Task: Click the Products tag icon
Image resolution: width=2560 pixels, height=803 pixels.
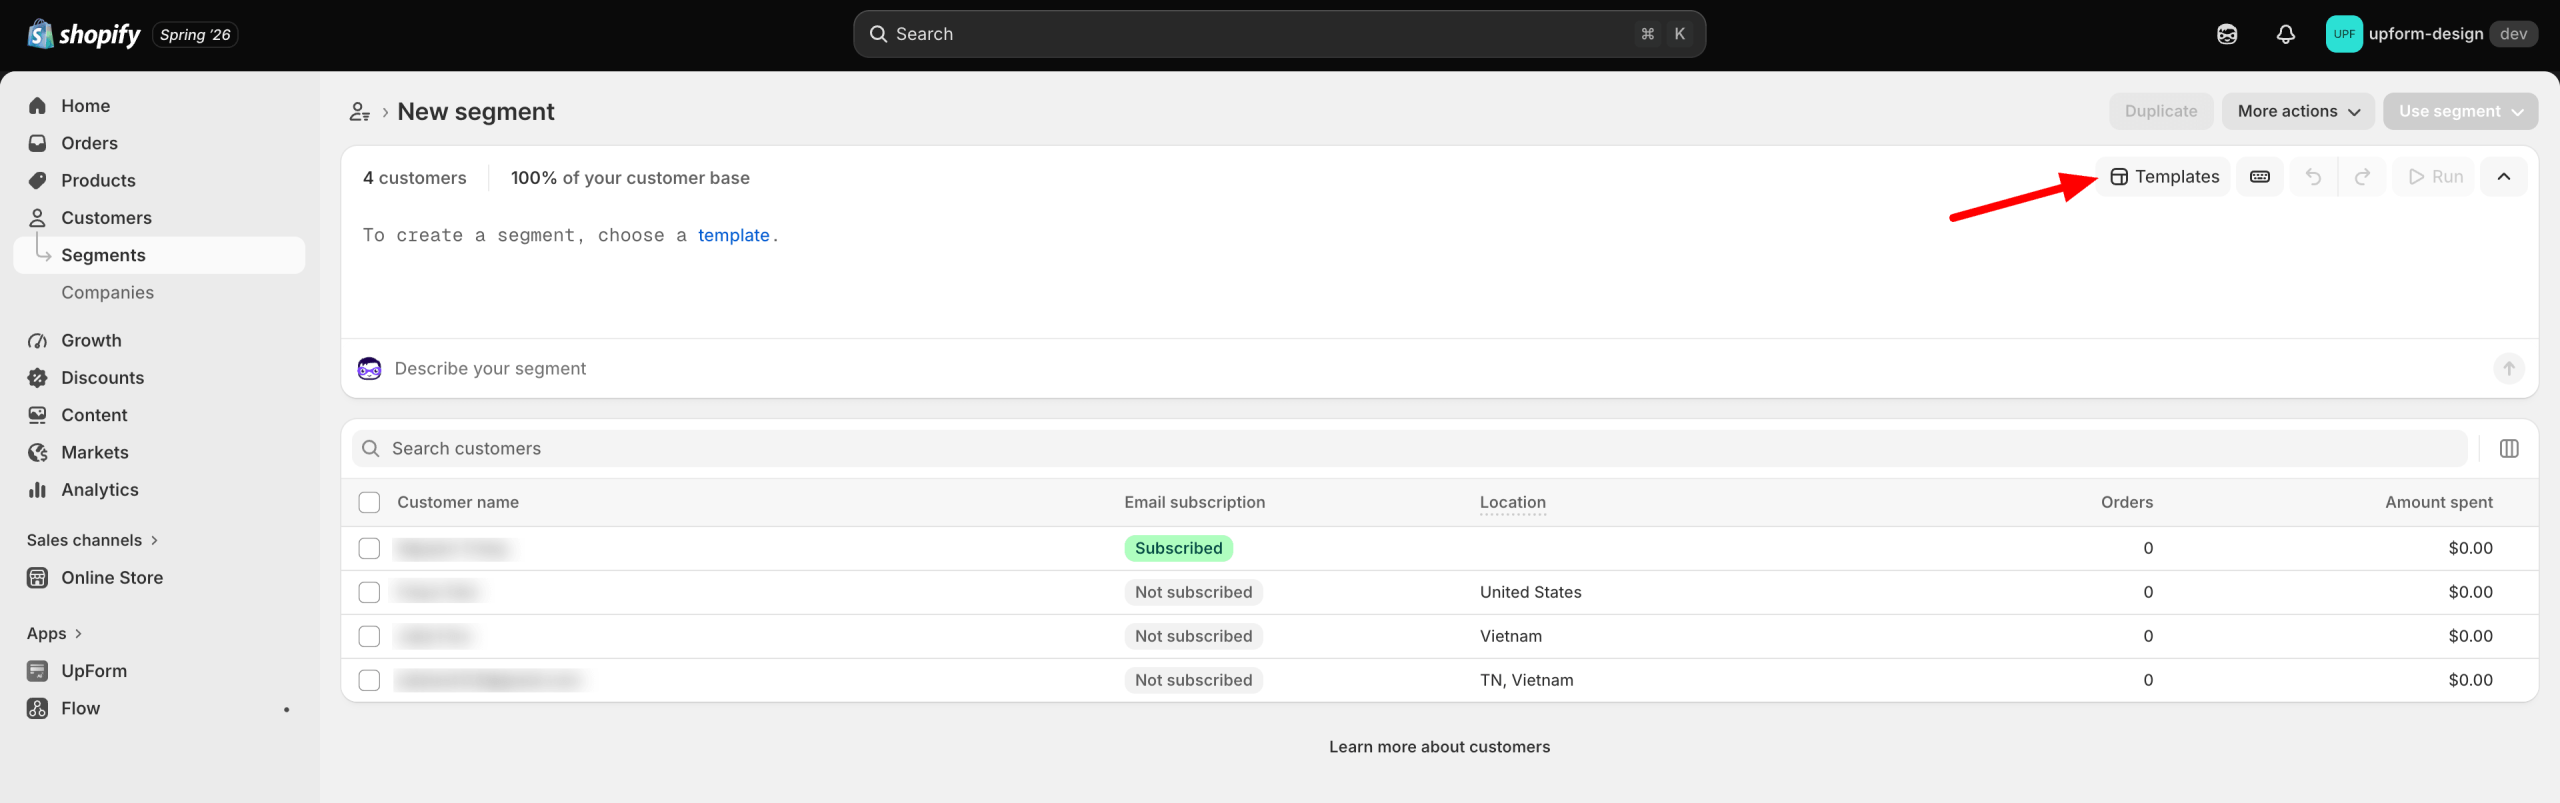Action: 38,181
